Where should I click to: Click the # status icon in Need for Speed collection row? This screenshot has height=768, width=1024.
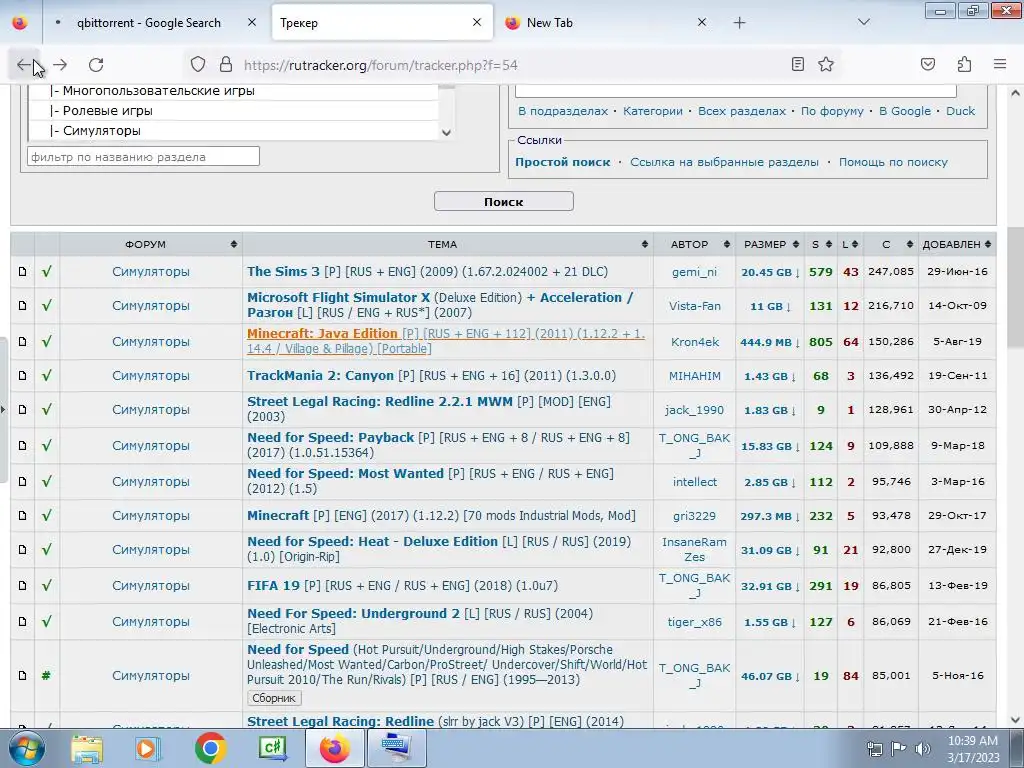coord(46,676)
